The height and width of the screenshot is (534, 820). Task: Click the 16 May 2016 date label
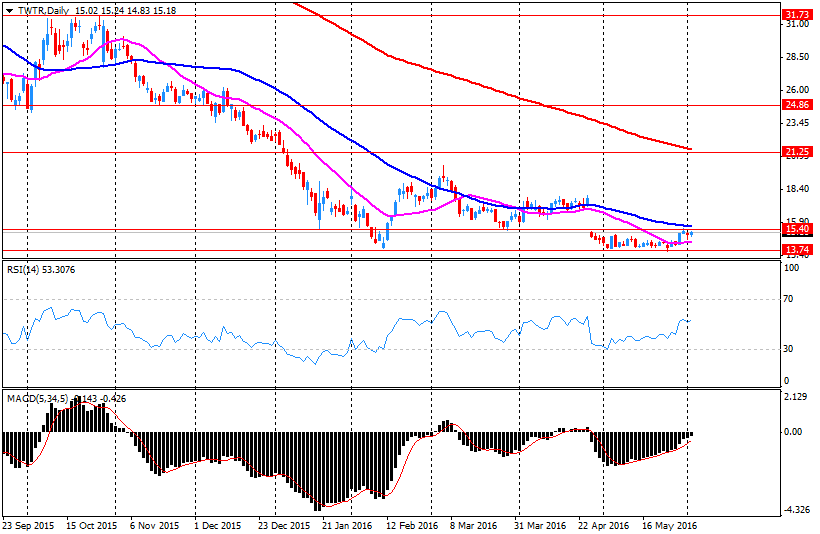point(670,524)
